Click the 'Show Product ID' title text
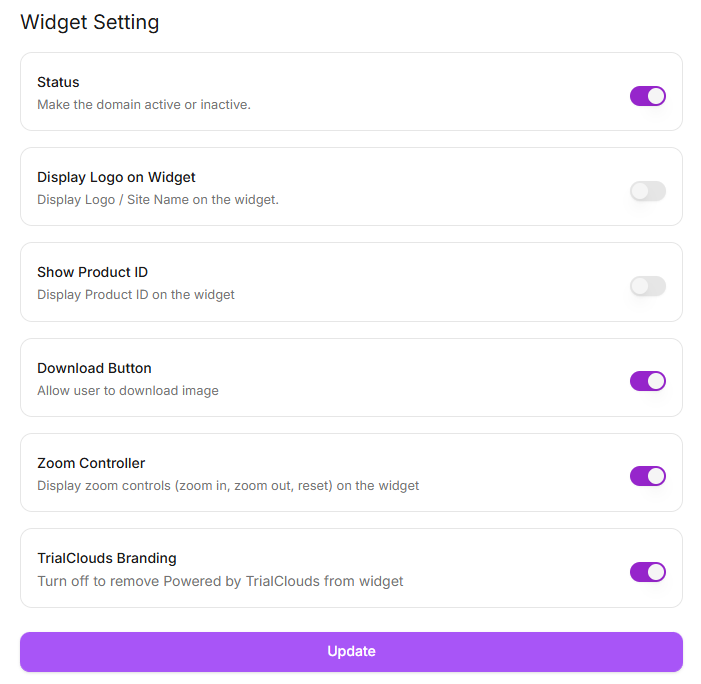The width and height of the screenshot is (701, 684). [92, 272]
